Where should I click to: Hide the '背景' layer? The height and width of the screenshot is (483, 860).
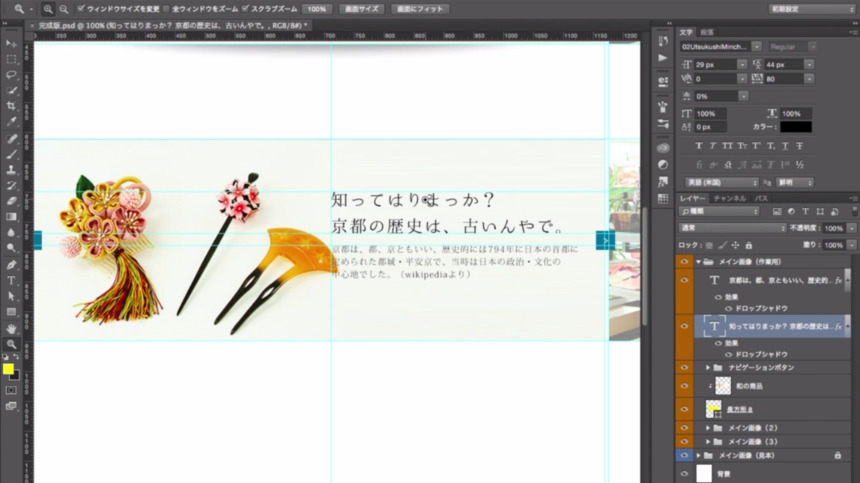pos(684,474)
